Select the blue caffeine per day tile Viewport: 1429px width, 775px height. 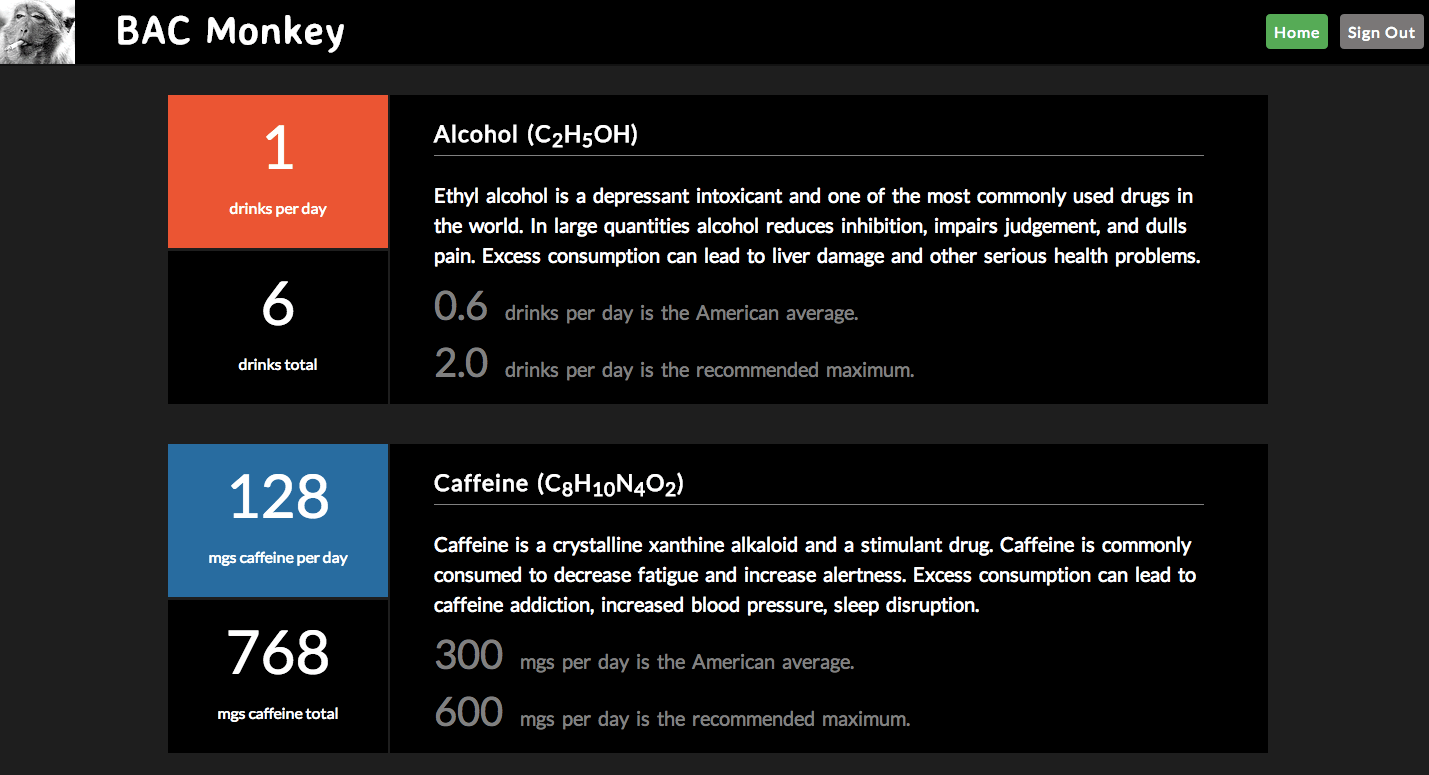click(x=278, y=520)
